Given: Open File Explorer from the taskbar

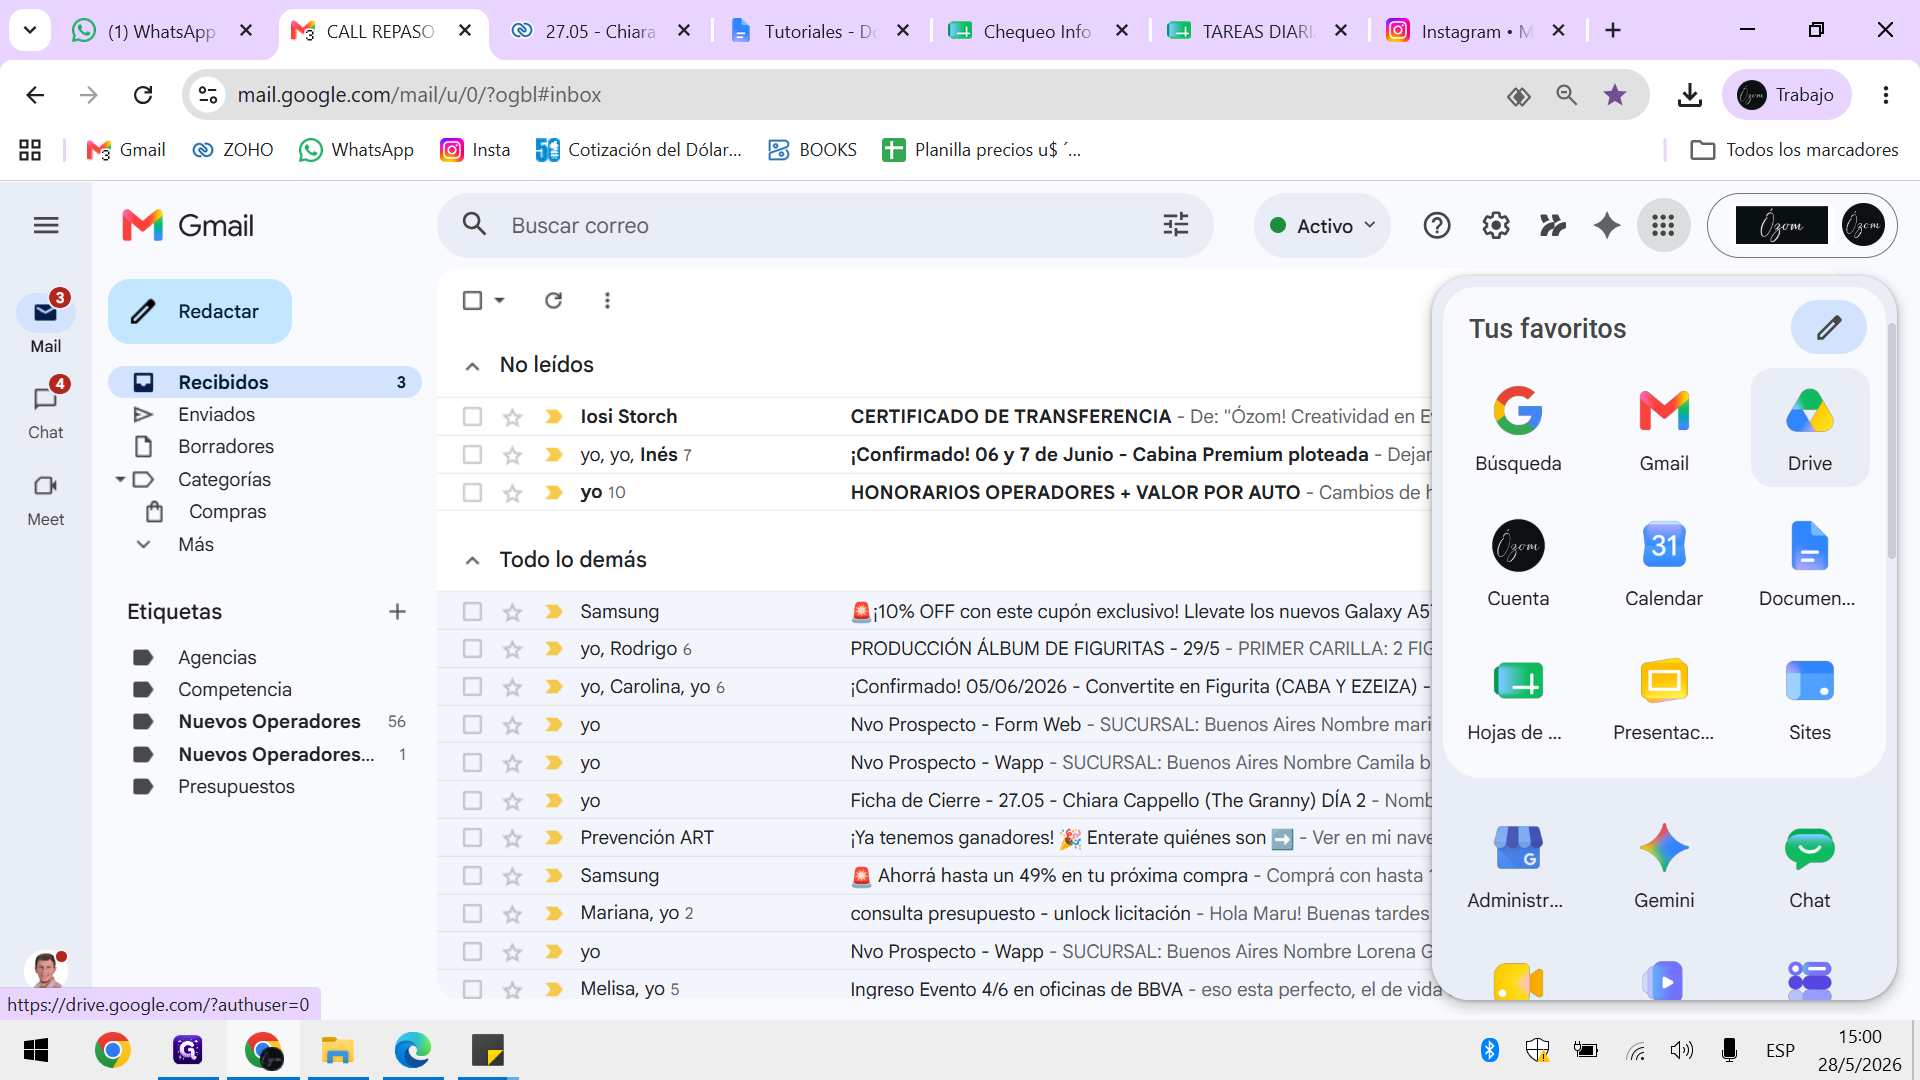Looking at the screenshot, I should click(x=337, y=1050).
